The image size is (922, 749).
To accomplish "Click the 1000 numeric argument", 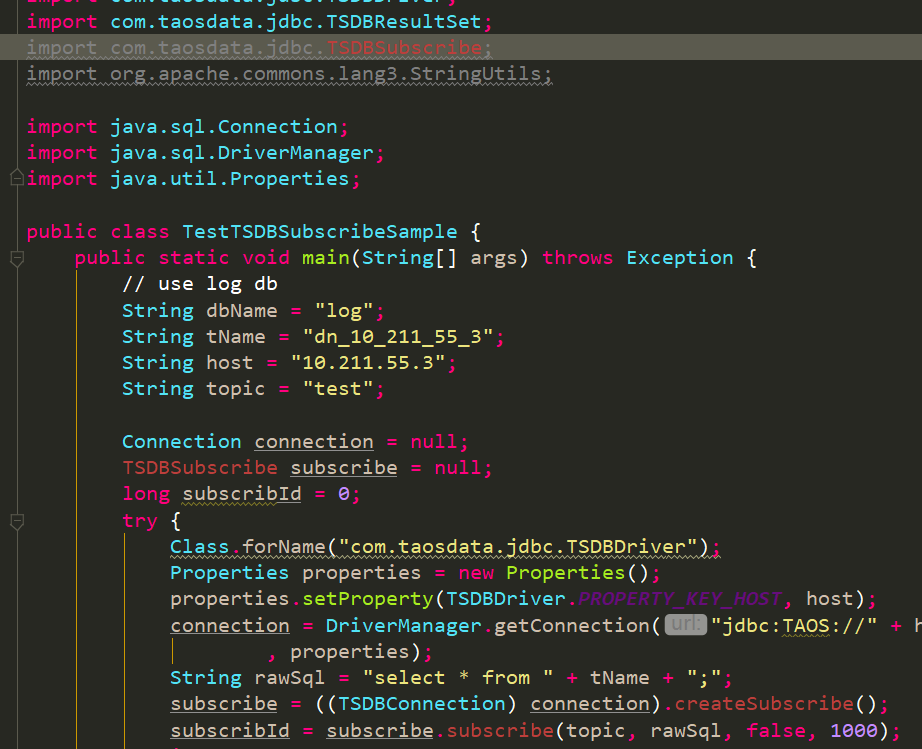I will coord(854,731).
